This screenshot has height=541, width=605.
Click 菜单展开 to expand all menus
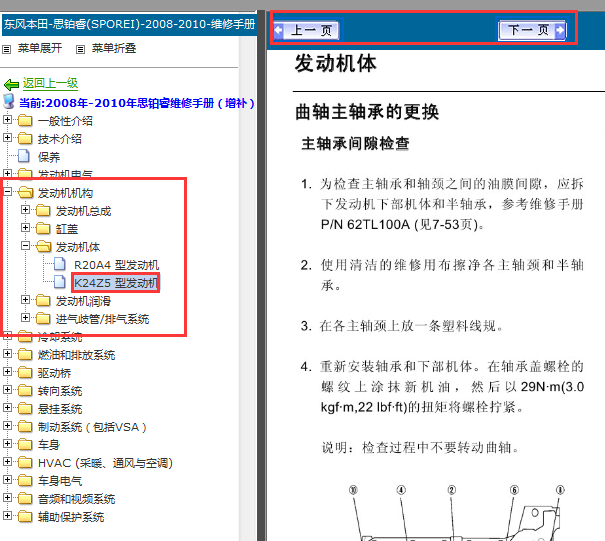[x=40, y=48]
